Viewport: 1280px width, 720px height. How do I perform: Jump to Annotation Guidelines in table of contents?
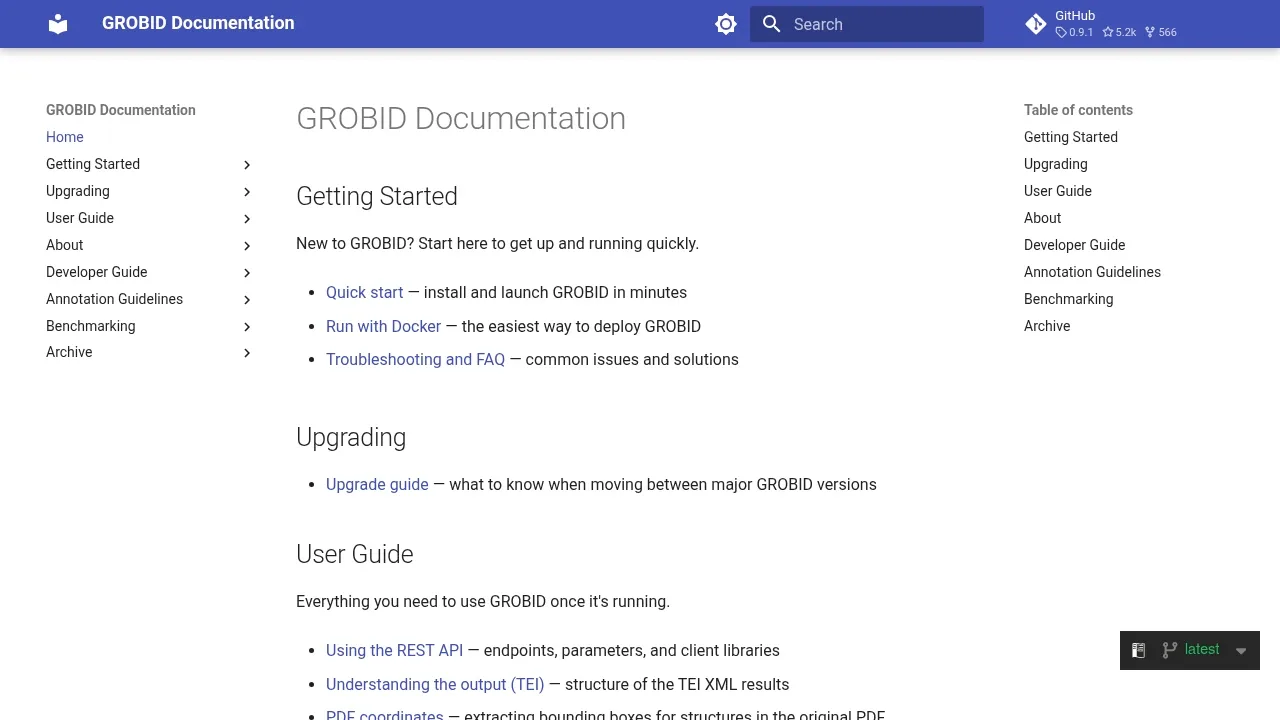click(x=1092, y=272)
